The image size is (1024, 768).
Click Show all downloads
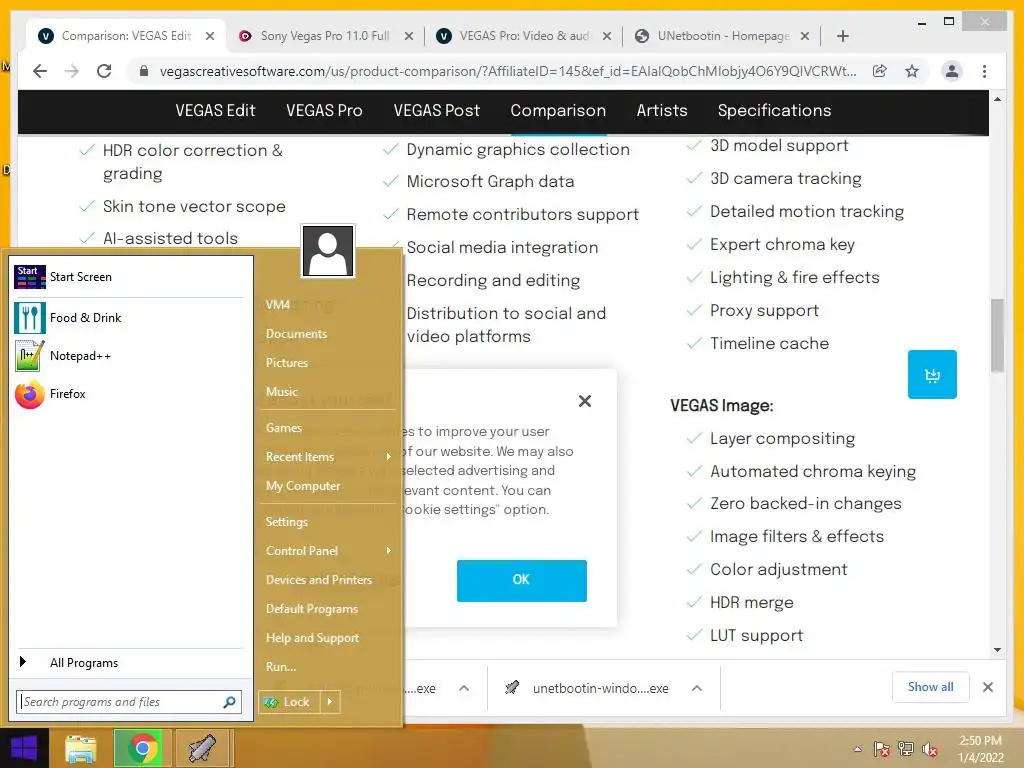tap(930, 687)
